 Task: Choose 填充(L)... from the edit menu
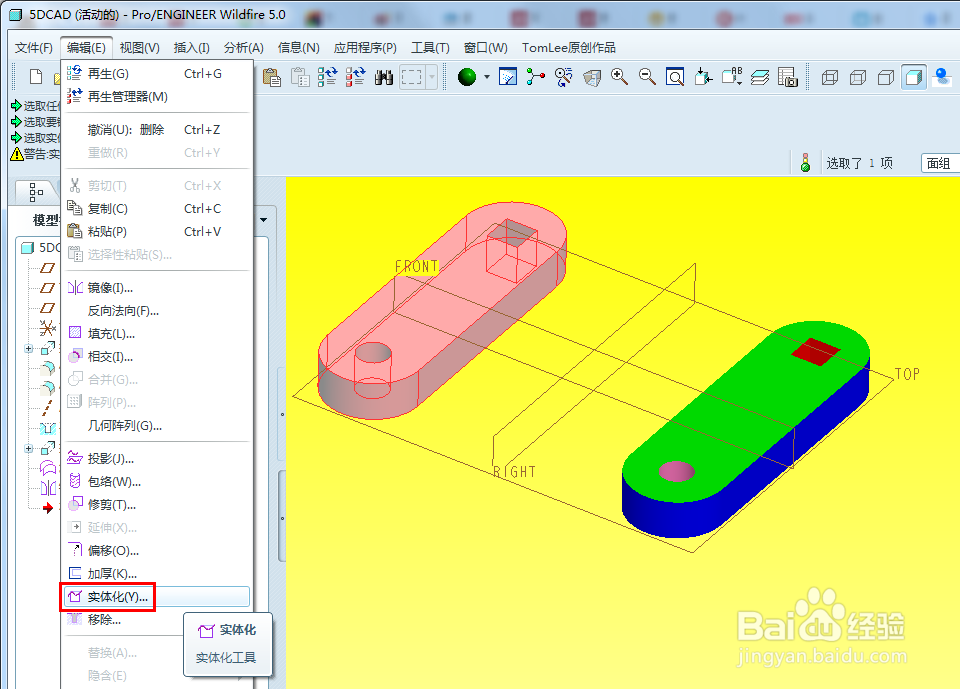[x=158, y=334]
